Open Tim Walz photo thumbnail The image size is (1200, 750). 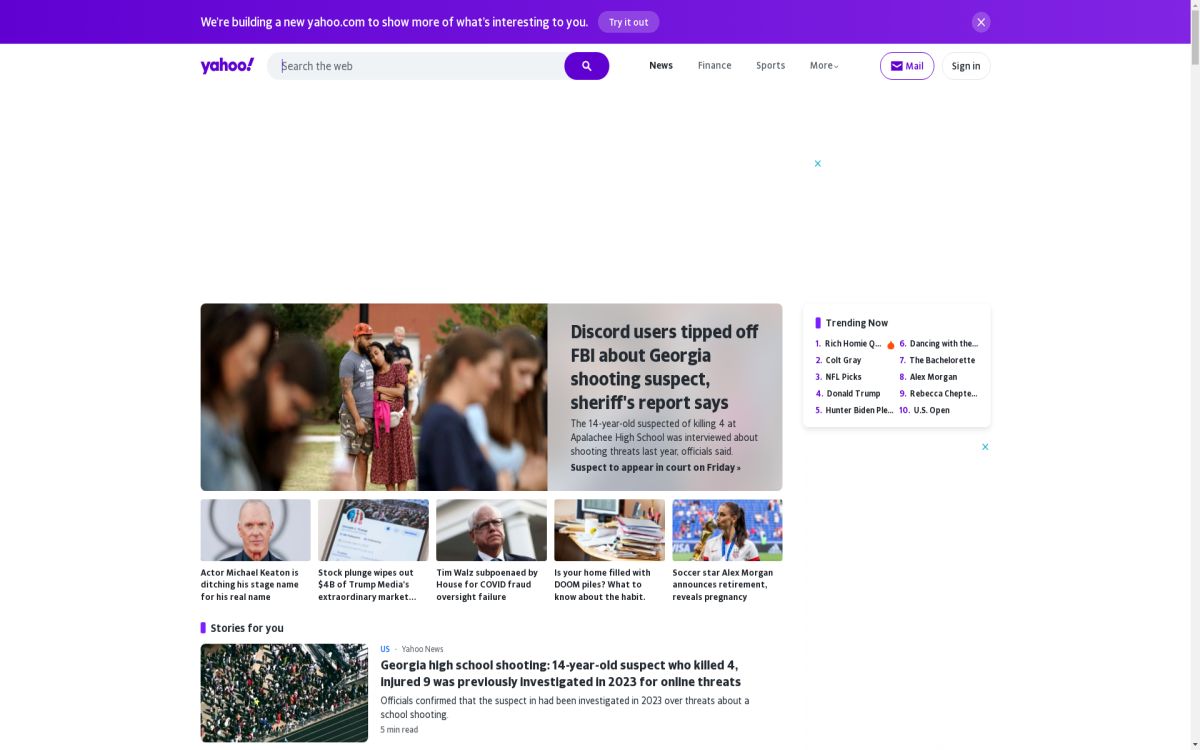[491, 530]
